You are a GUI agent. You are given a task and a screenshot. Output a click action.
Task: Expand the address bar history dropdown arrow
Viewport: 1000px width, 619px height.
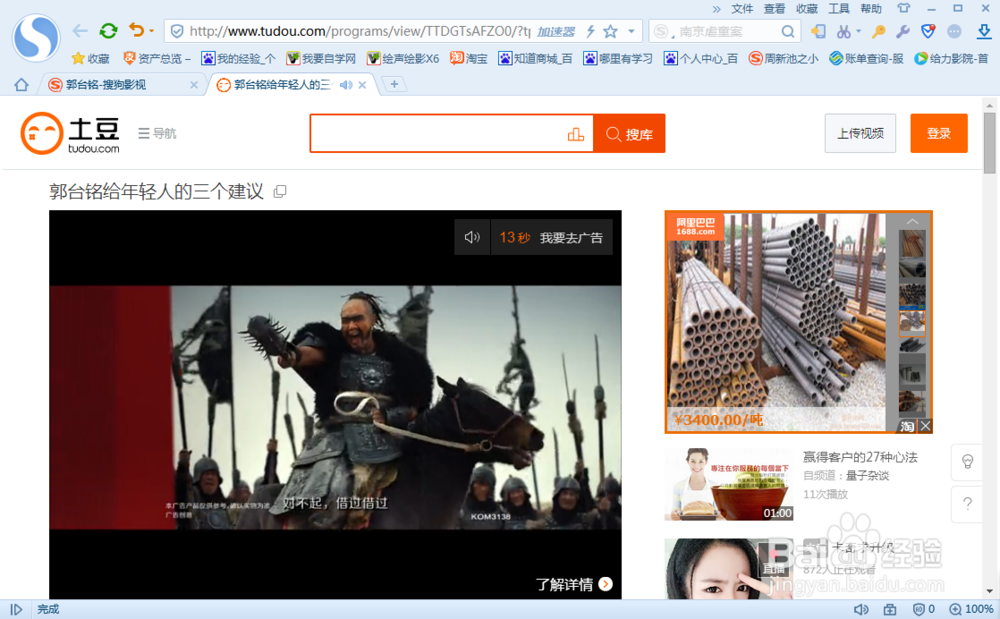pyautogui.click(x=631, y=31)
